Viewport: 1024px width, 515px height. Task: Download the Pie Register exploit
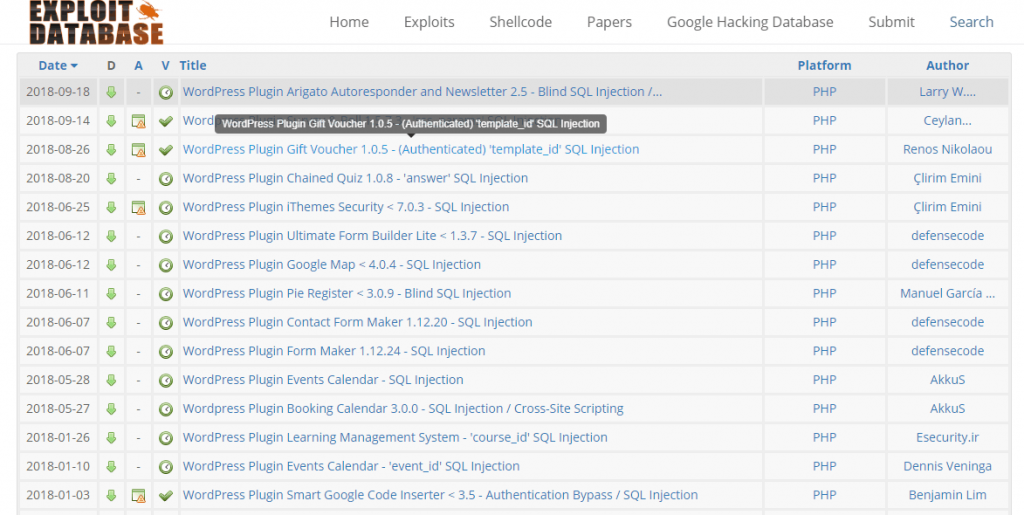coord(111,293)
